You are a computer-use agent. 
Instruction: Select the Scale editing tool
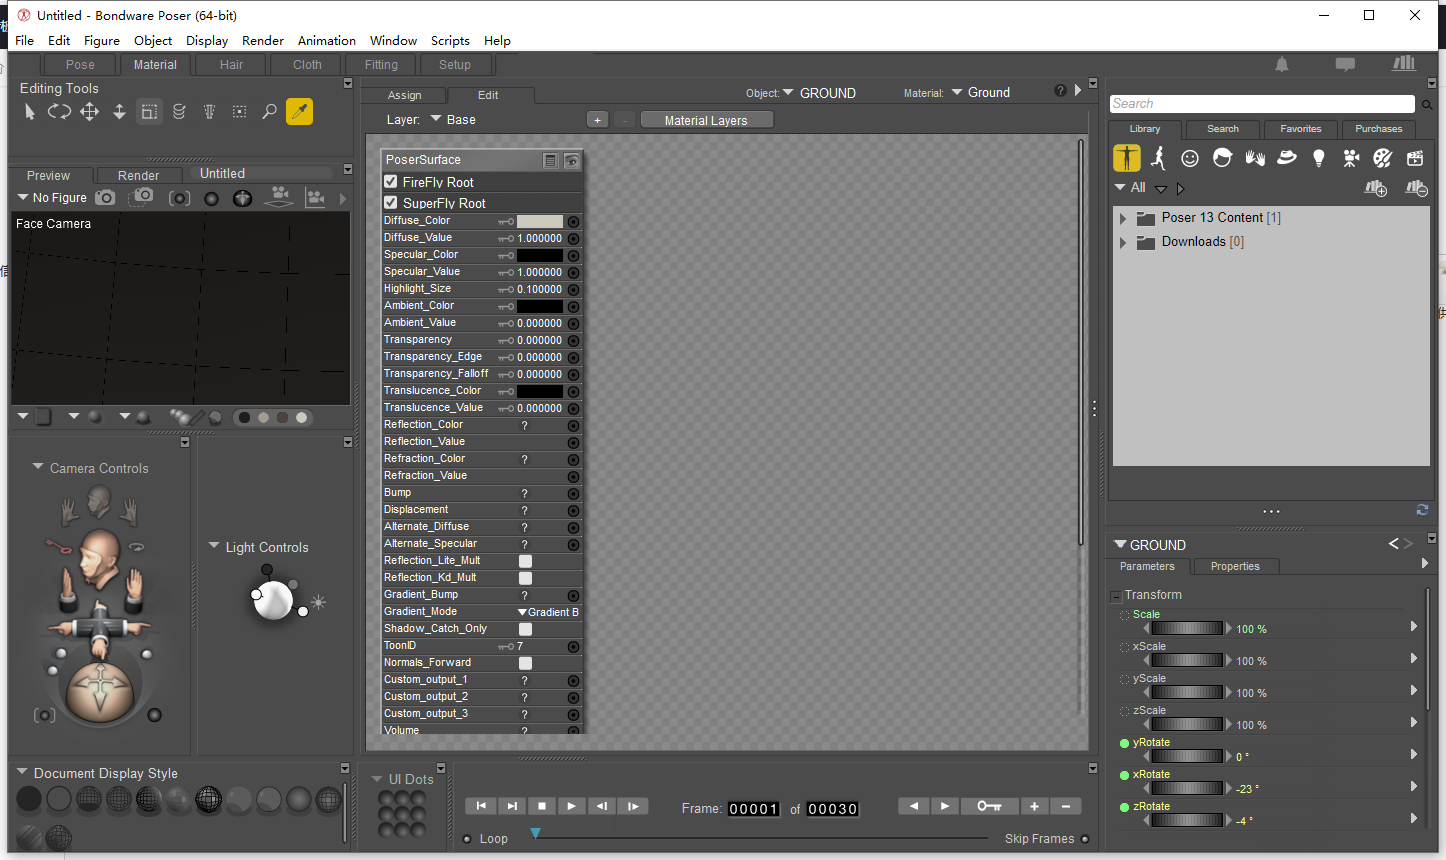pos(149,112)
